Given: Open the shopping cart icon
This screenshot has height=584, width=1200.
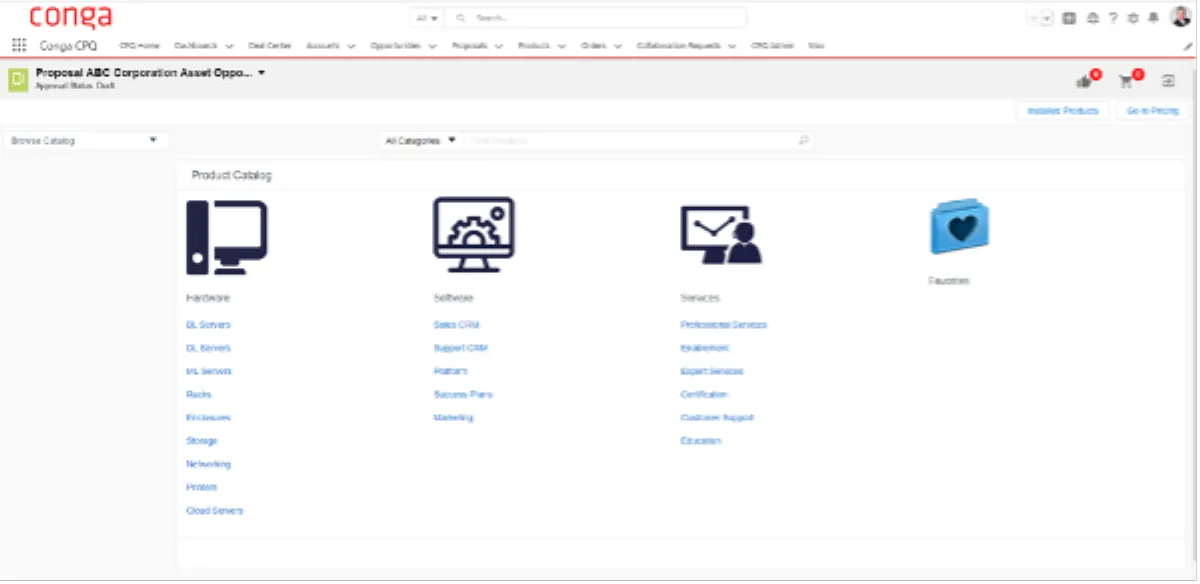Looking at the screenshot, I should [1126, 81].
